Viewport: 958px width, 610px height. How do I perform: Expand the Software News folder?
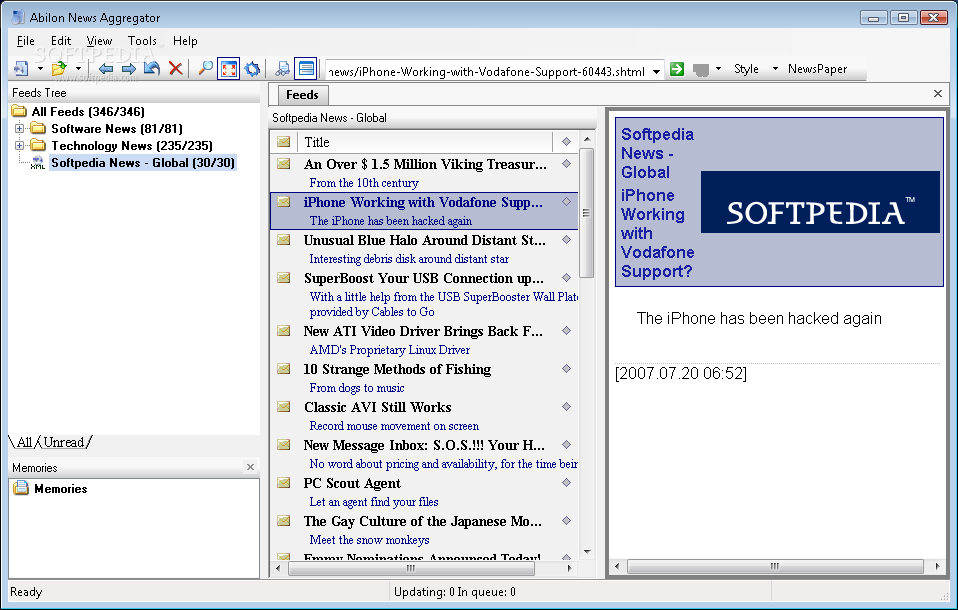click(20, 128)
